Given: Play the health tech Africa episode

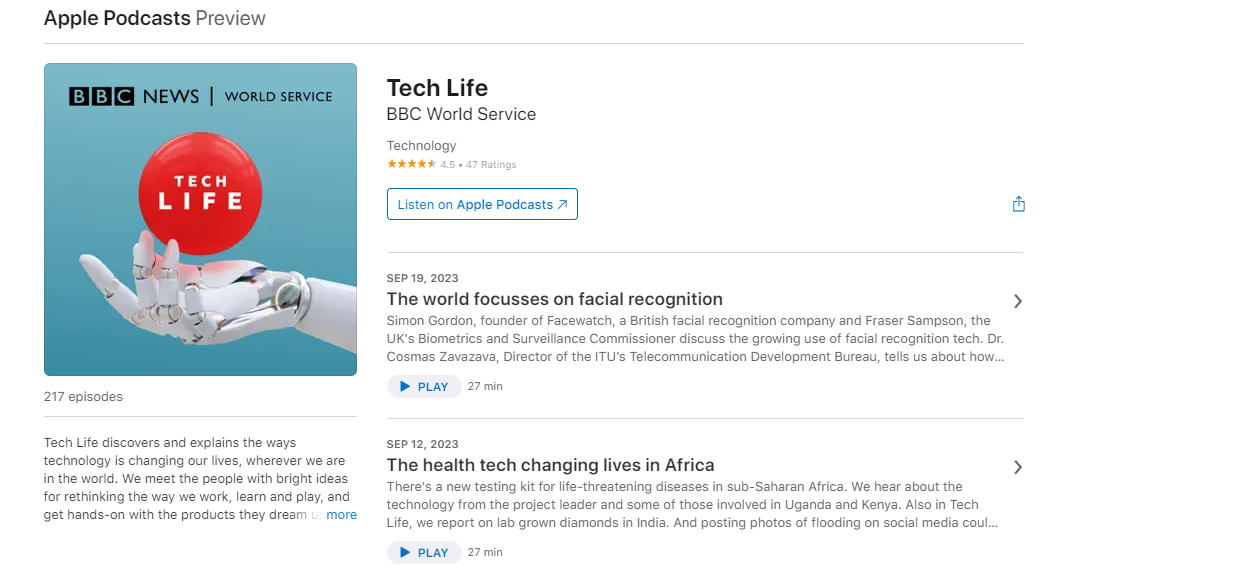Looking at the screenshot, I should tap(424, 552).
